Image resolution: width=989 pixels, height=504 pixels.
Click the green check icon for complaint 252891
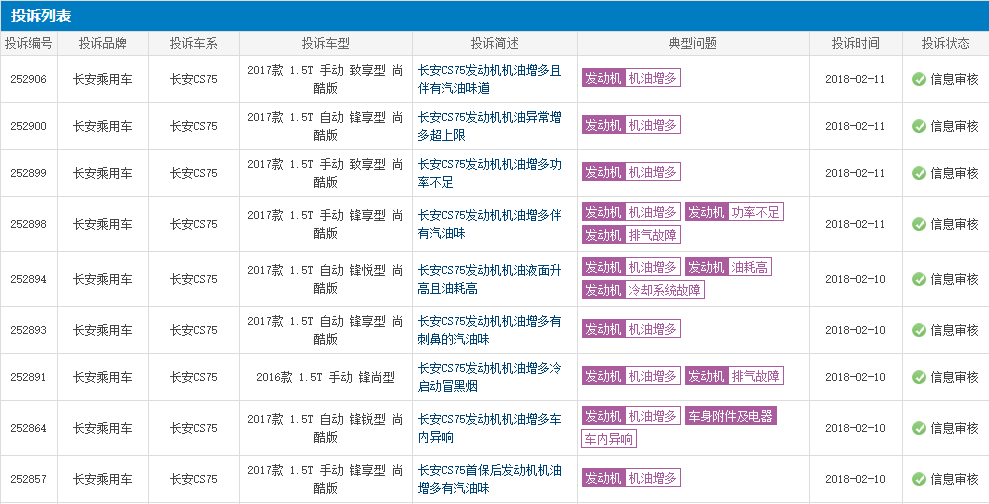tap(918, 377)
